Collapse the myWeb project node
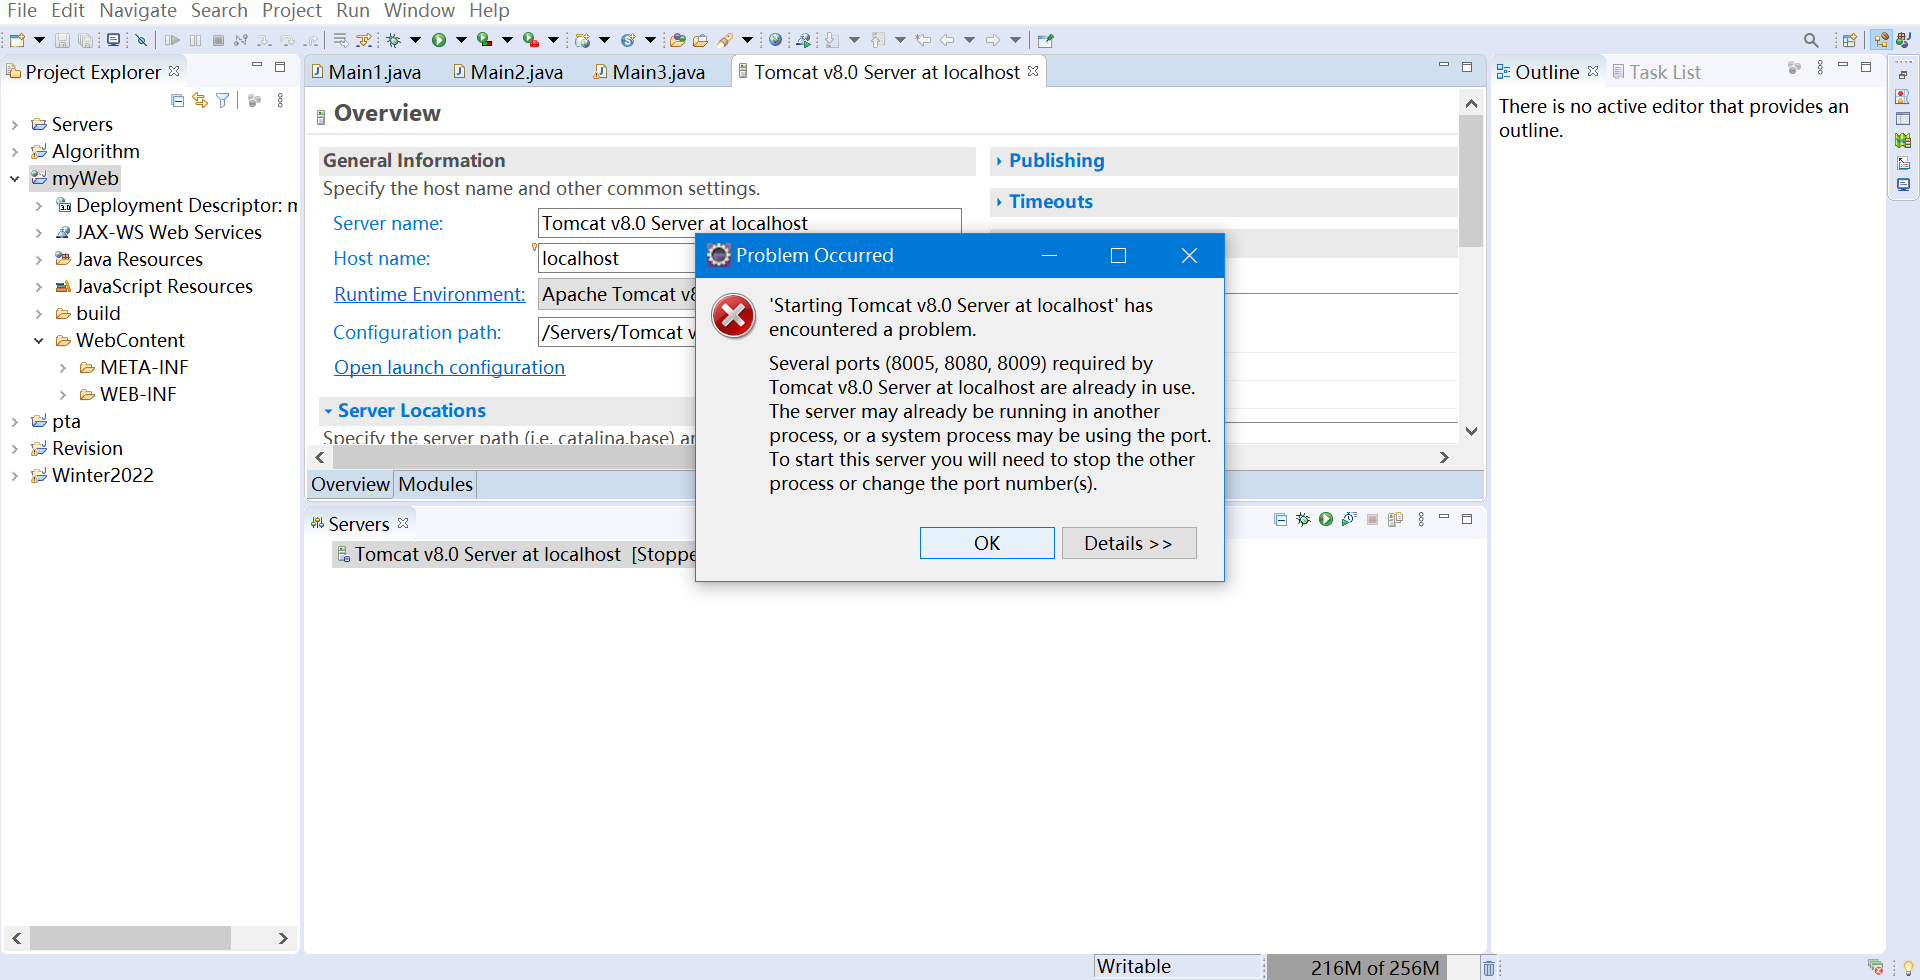 (15, 179)
